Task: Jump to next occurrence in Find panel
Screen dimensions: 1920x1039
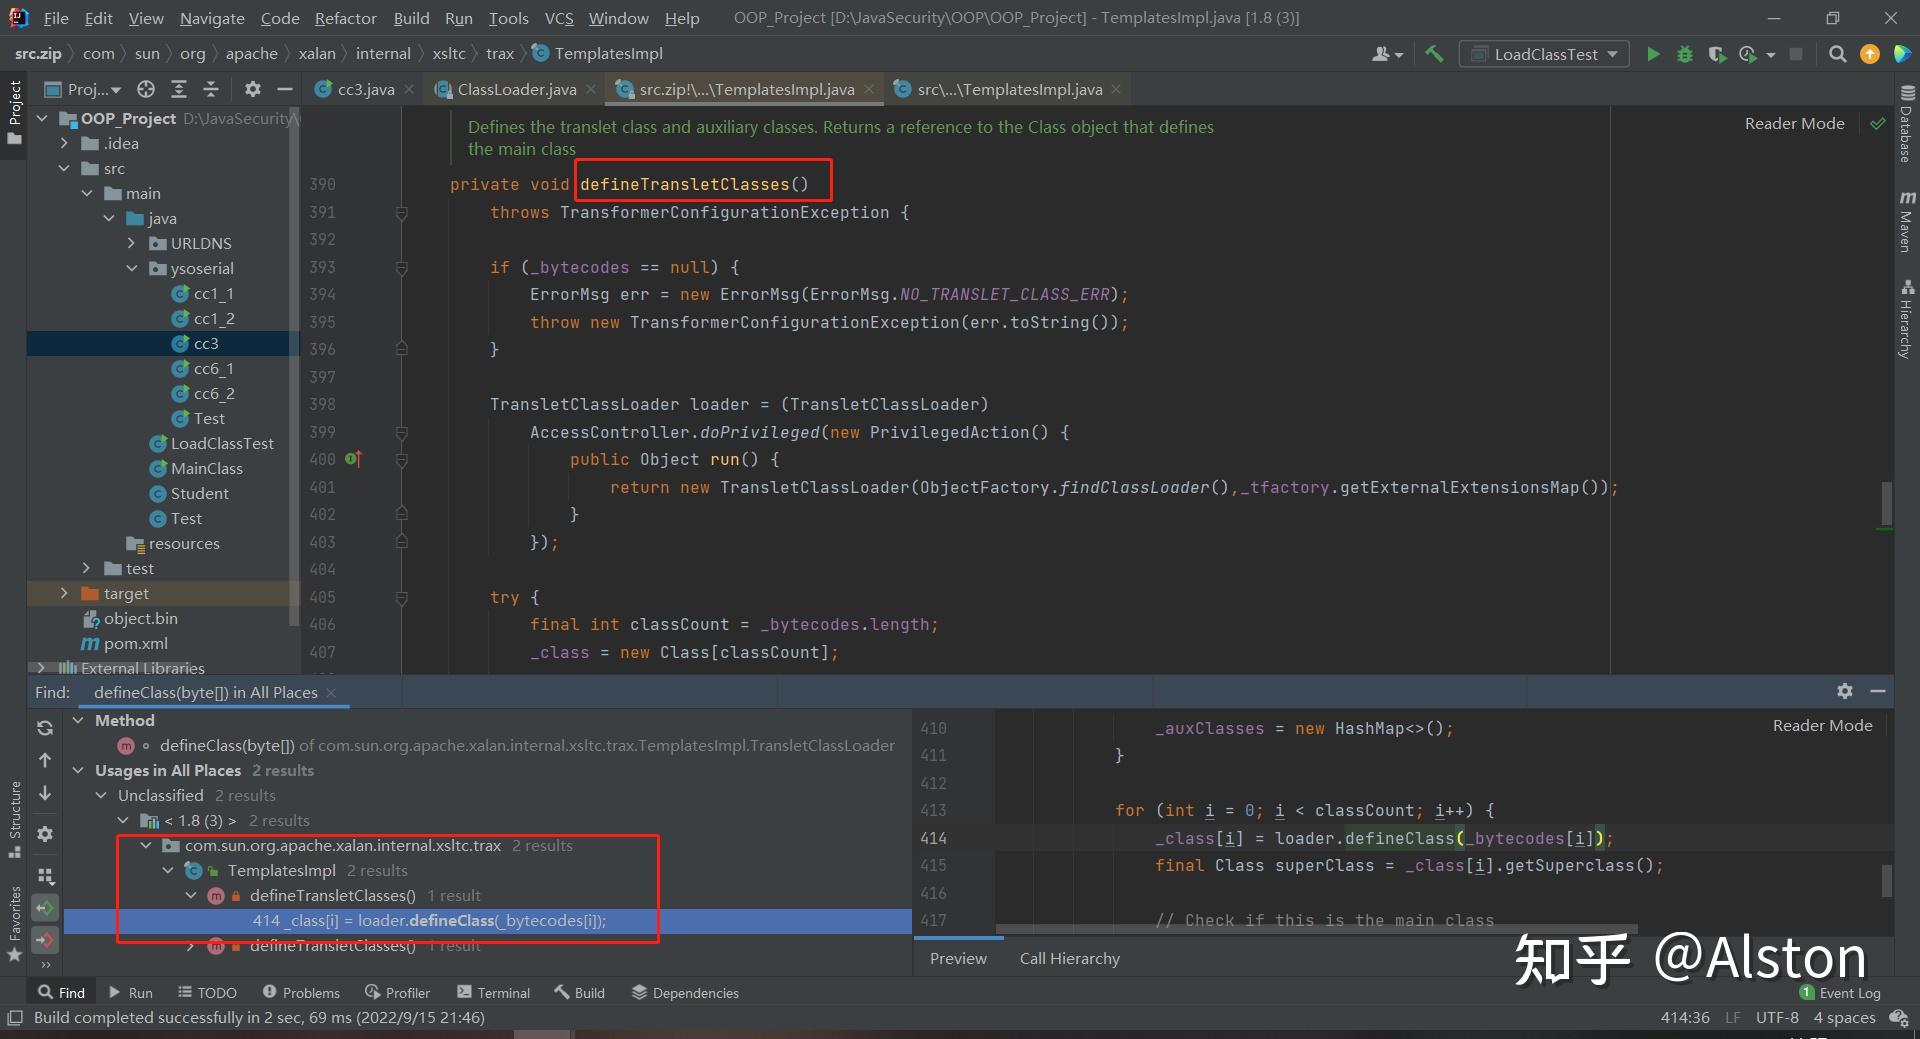Action: pos(45,793)
